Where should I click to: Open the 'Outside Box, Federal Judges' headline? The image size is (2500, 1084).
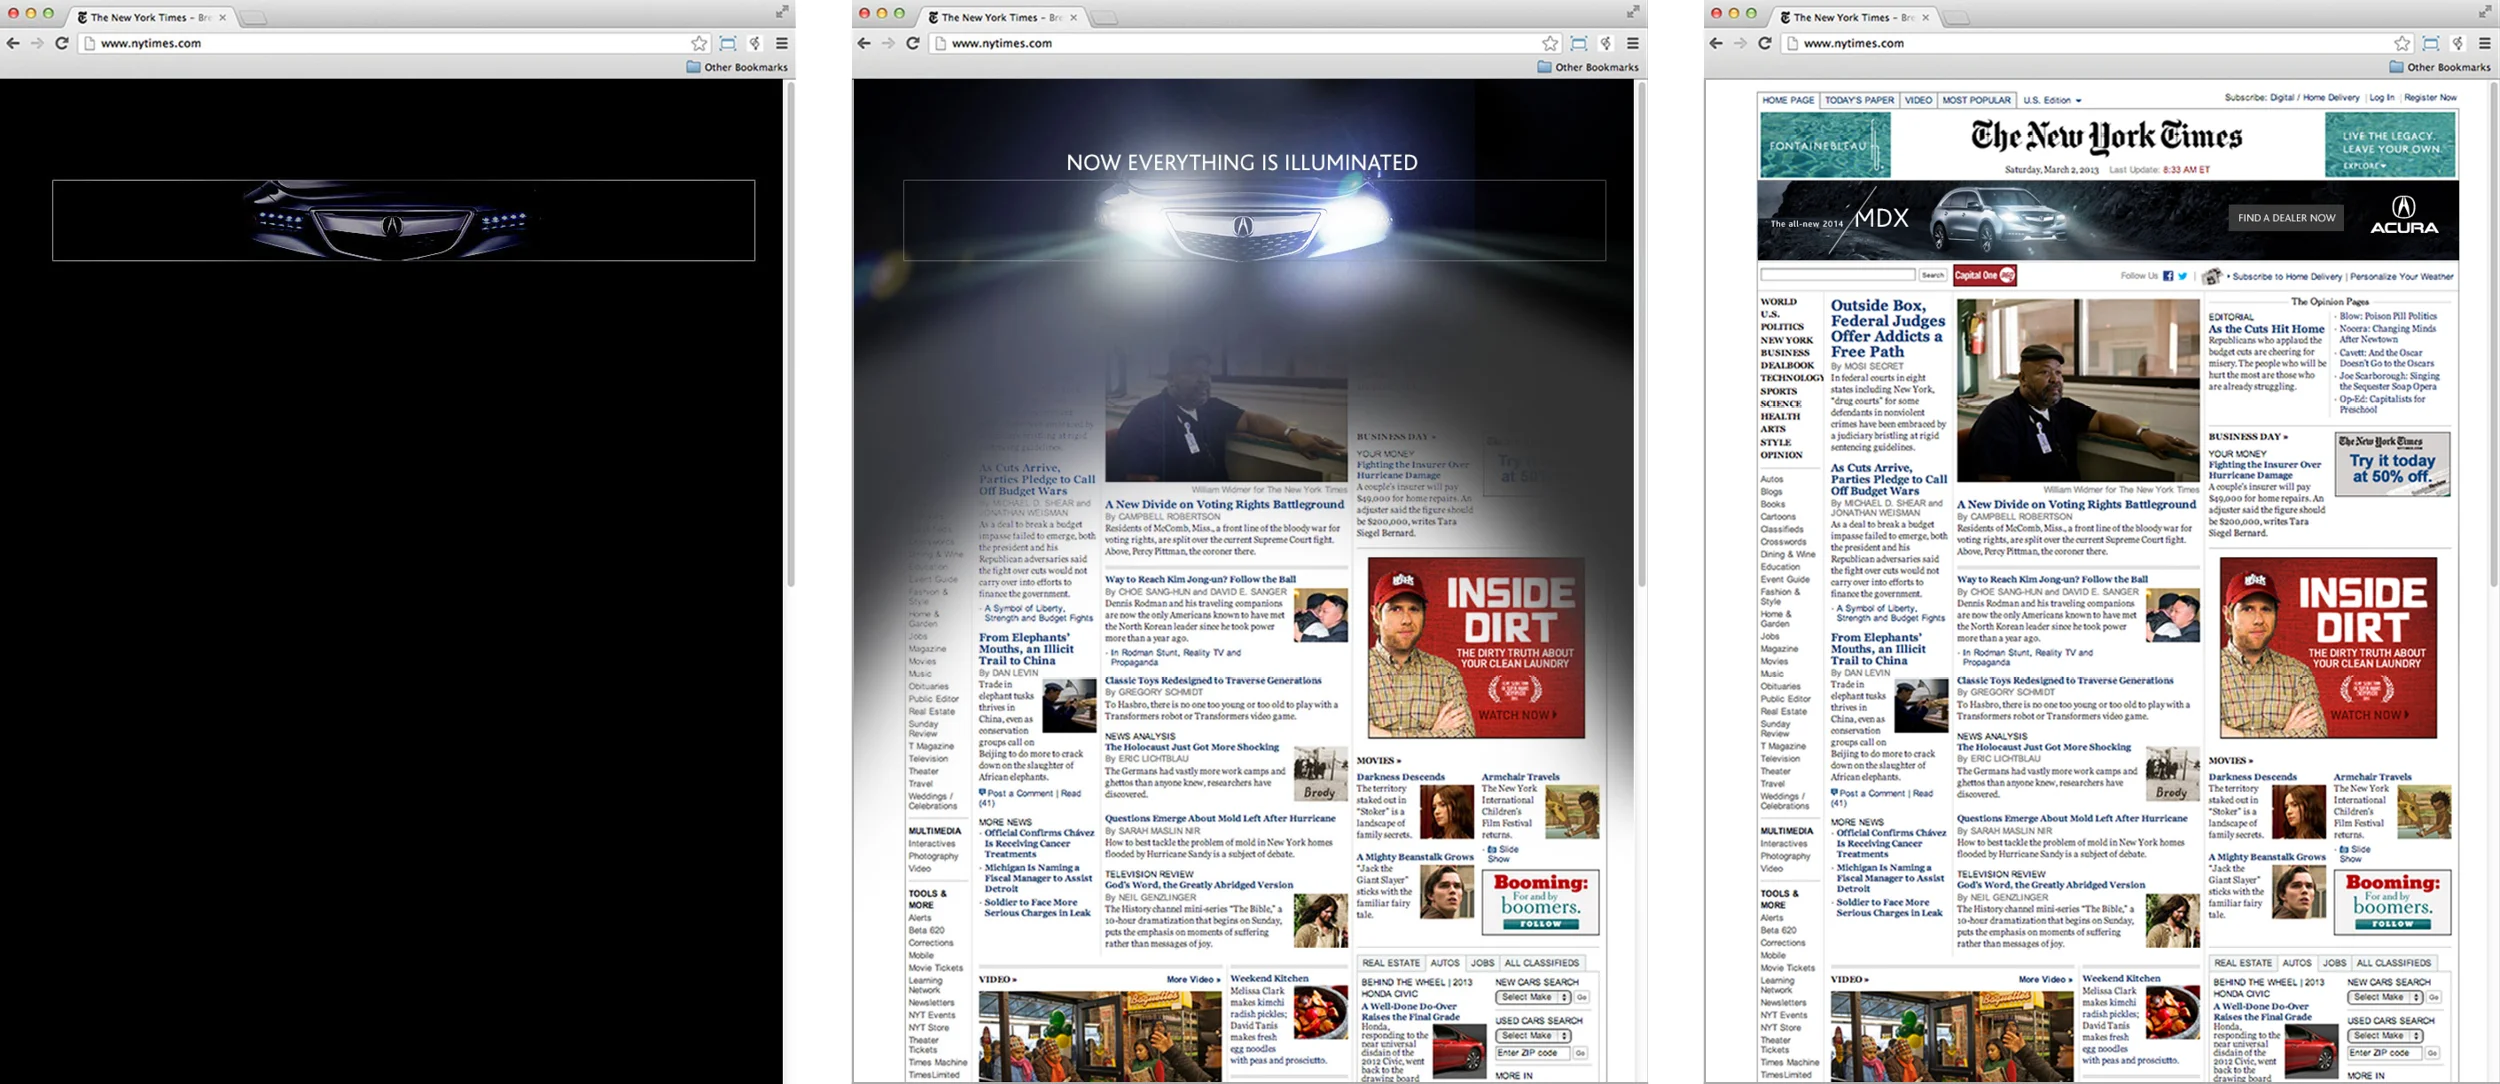1888,328
